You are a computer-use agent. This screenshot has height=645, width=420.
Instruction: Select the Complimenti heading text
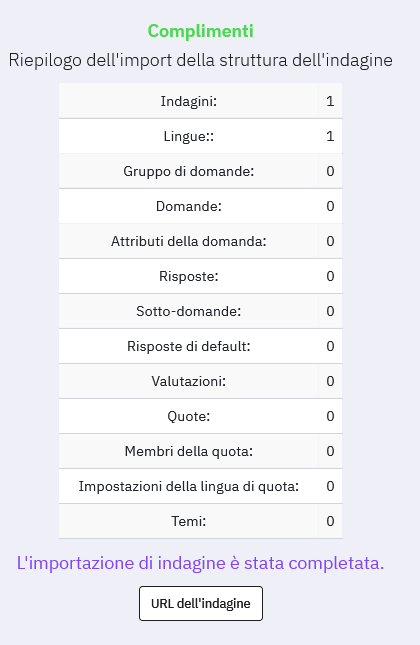tap(201, 31)
